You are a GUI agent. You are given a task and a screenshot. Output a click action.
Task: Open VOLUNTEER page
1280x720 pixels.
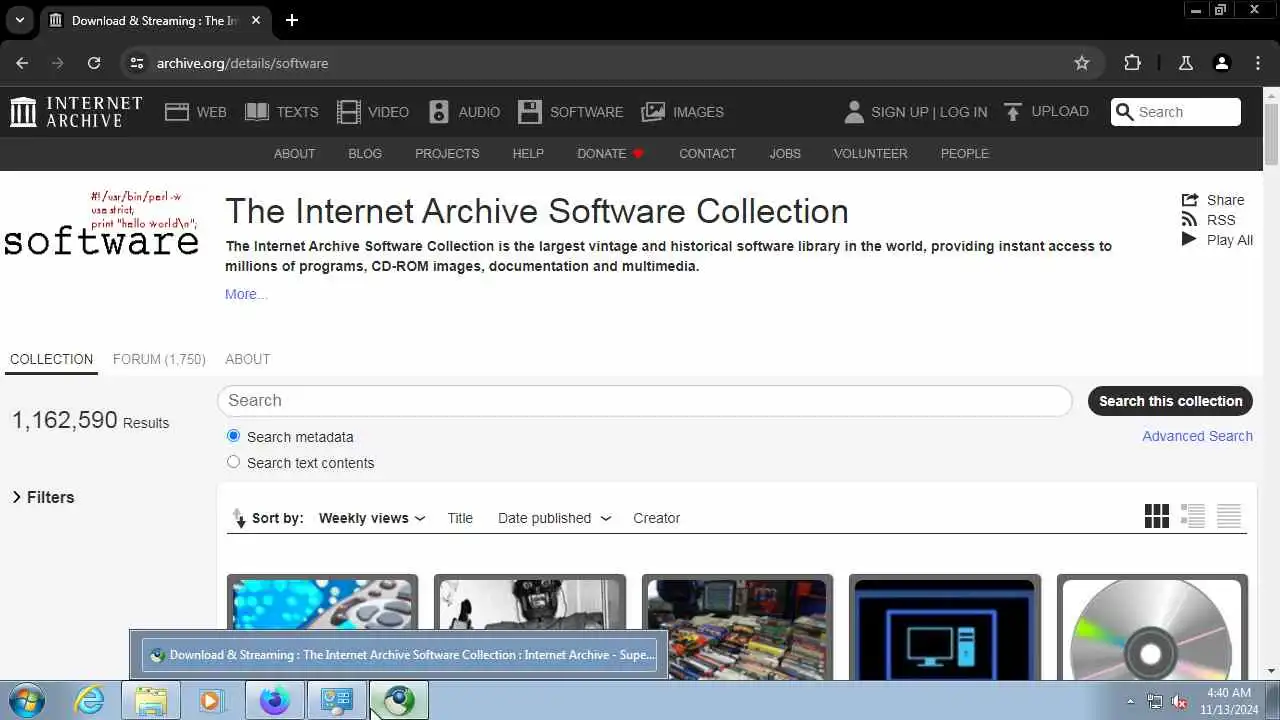[871, 153]
